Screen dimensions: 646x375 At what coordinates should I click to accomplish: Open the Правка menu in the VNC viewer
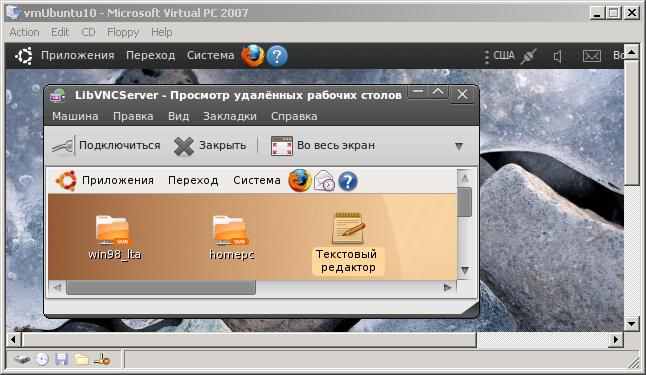pos(133,116)
